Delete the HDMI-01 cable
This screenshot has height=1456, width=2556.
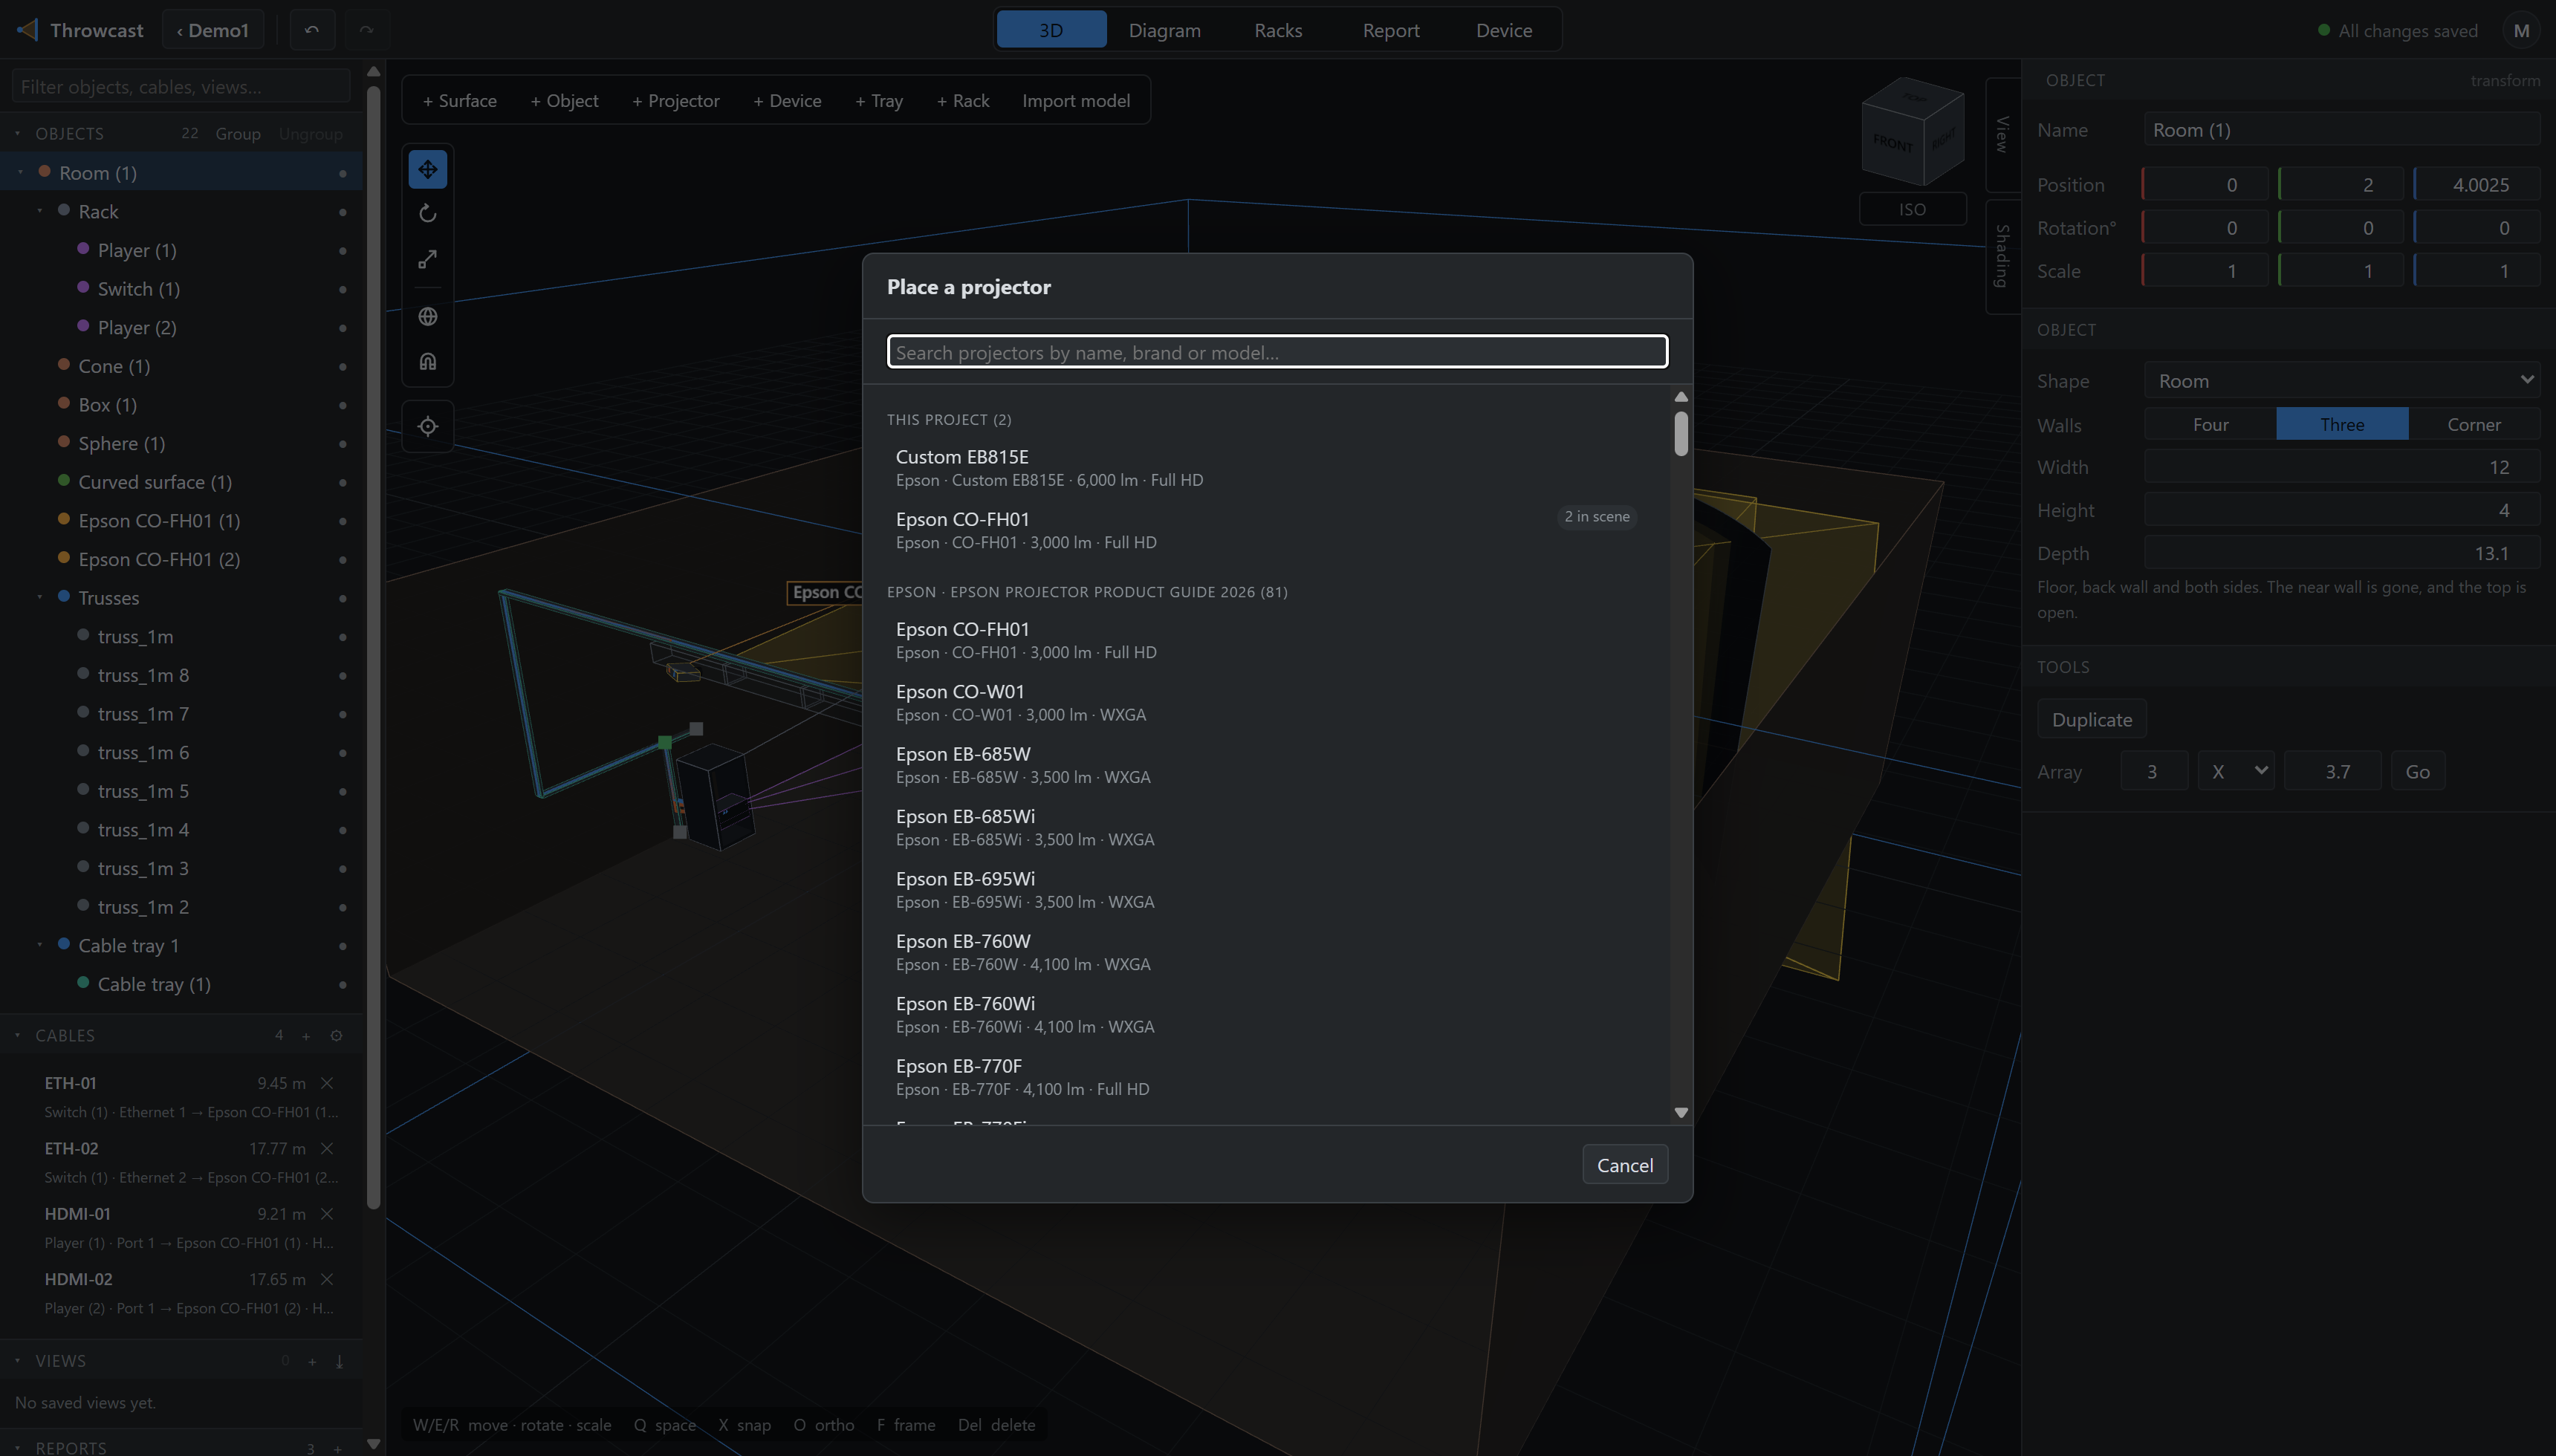(x=327, y=1214)
